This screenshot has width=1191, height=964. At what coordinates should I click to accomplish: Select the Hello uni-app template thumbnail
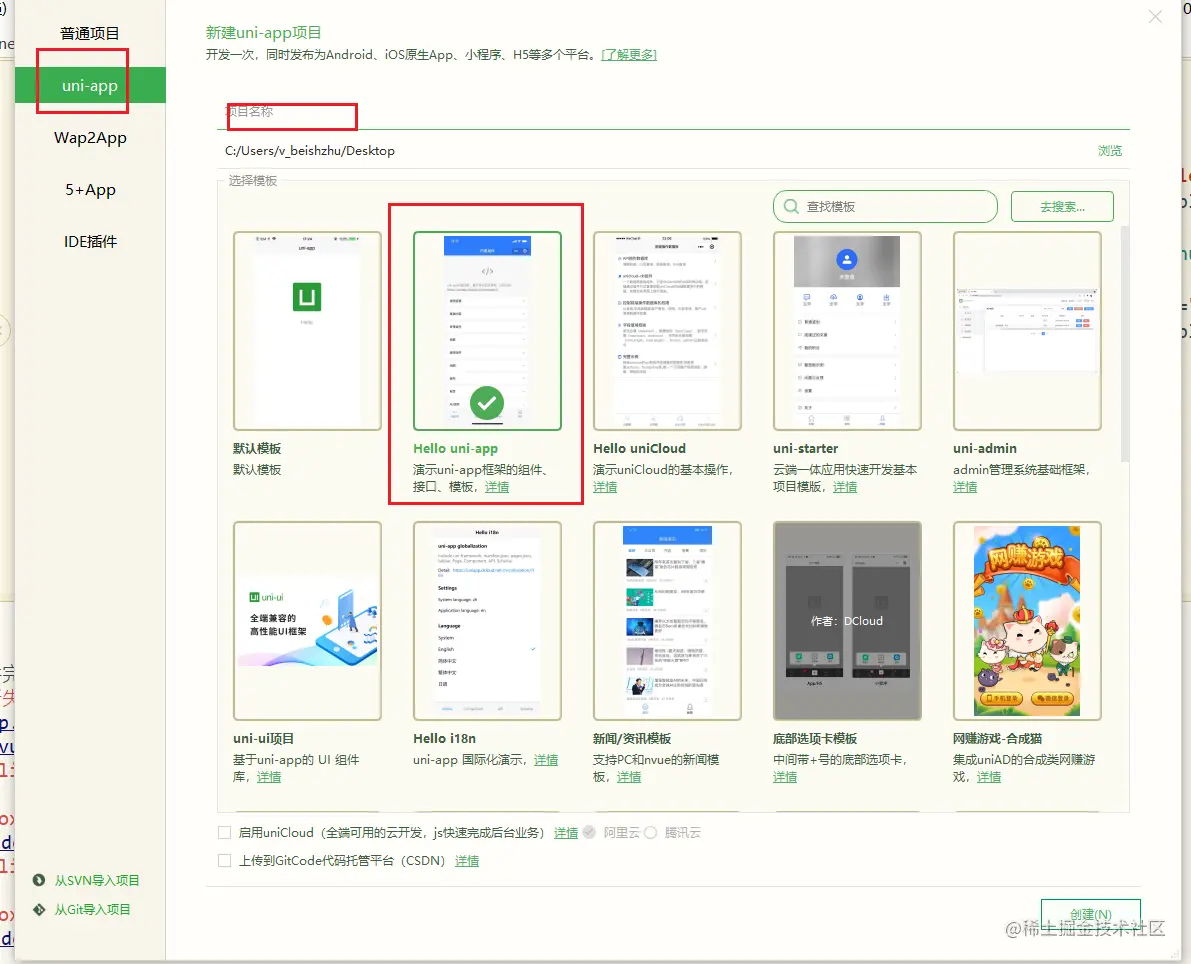point(487,331)
